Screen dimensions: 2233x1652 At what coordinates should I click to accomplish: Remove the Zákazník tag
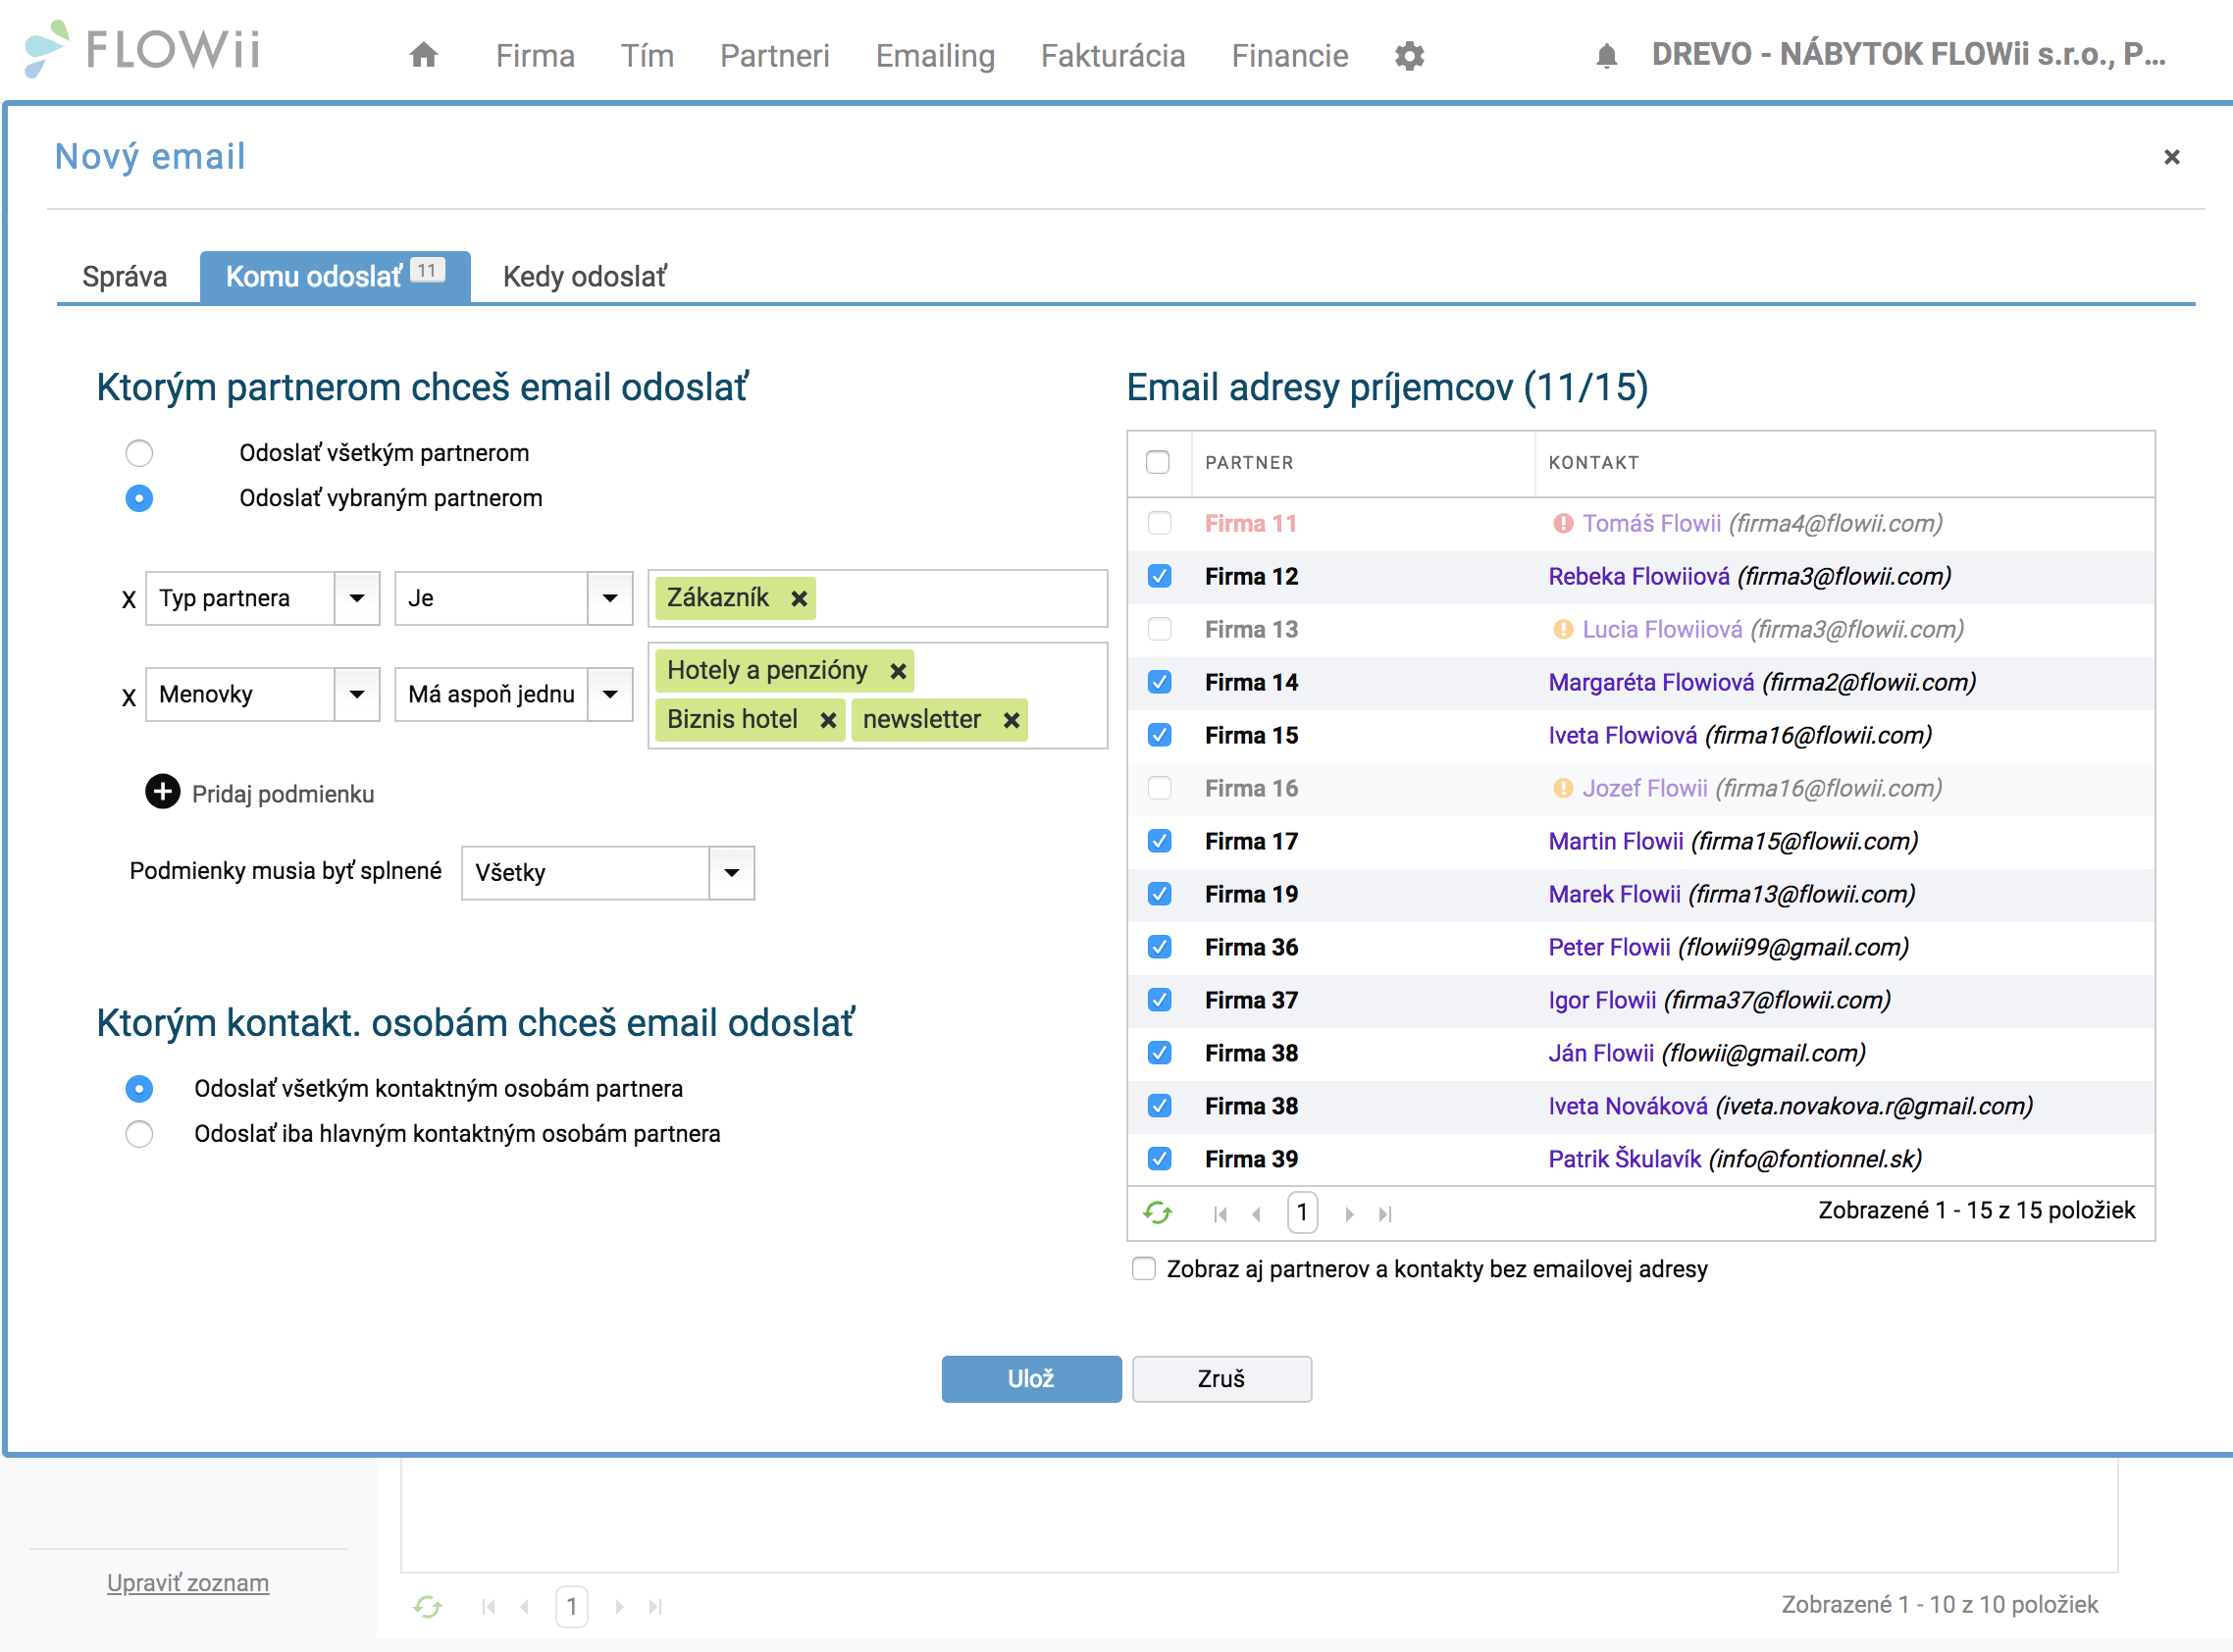click(x=799, y=599)
